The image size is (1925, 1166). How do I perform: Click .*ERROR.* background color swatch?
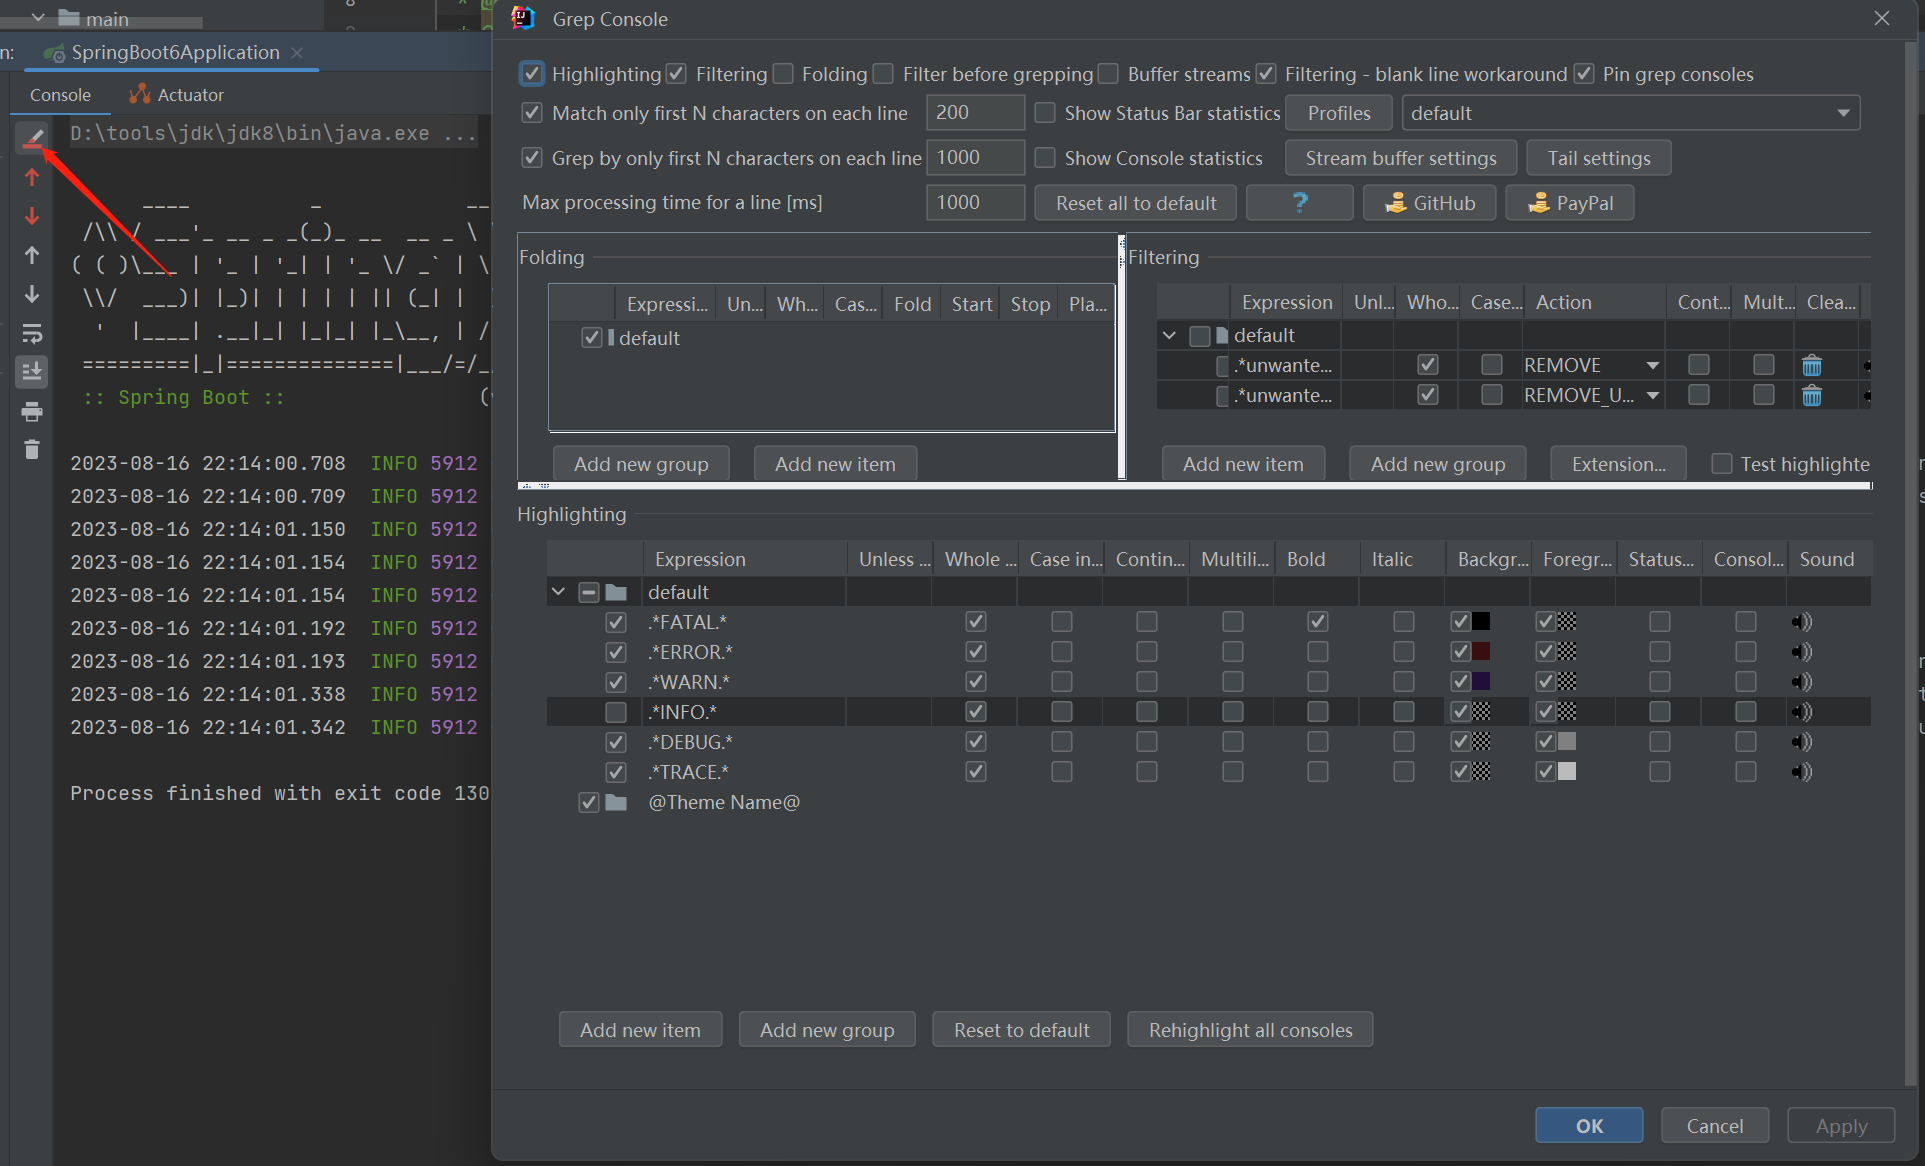coord(1481,652)
